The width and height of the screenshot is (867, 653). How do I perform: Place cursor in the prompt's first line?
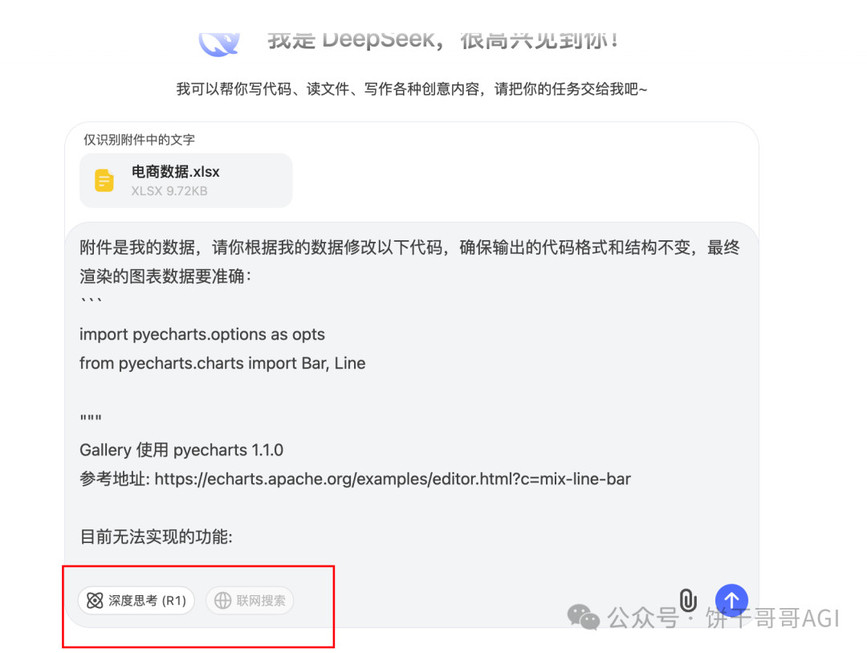pyautogui.click(x=410, y=247)
